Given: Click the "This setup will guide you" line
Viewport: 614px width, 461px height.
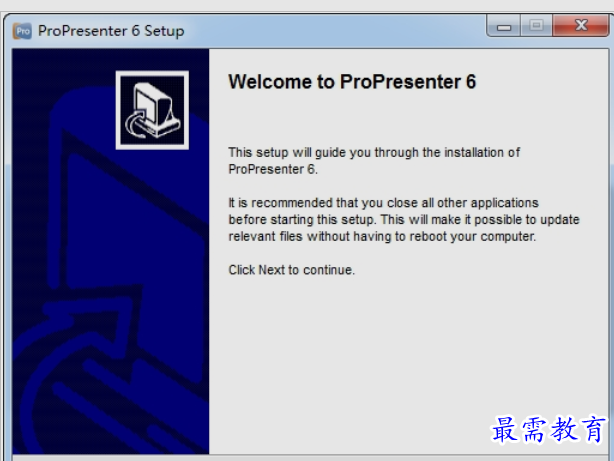Looking at the screenshot, I should [x=374, y=152].
